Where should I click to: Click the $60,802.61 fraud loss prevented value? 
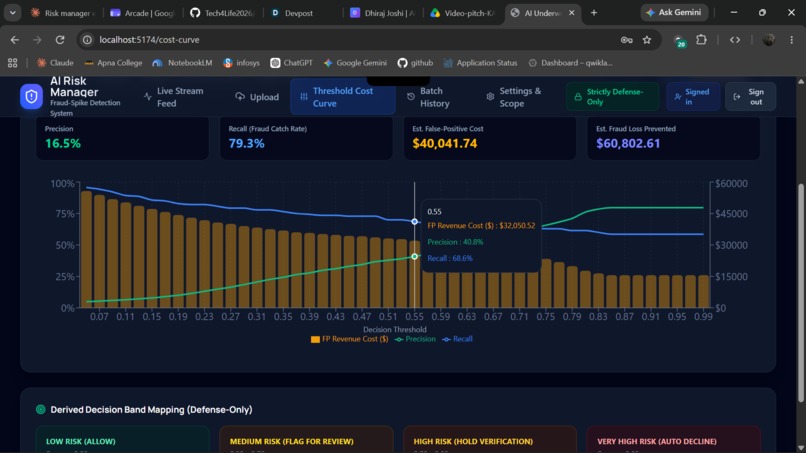[x=628, y=143]
